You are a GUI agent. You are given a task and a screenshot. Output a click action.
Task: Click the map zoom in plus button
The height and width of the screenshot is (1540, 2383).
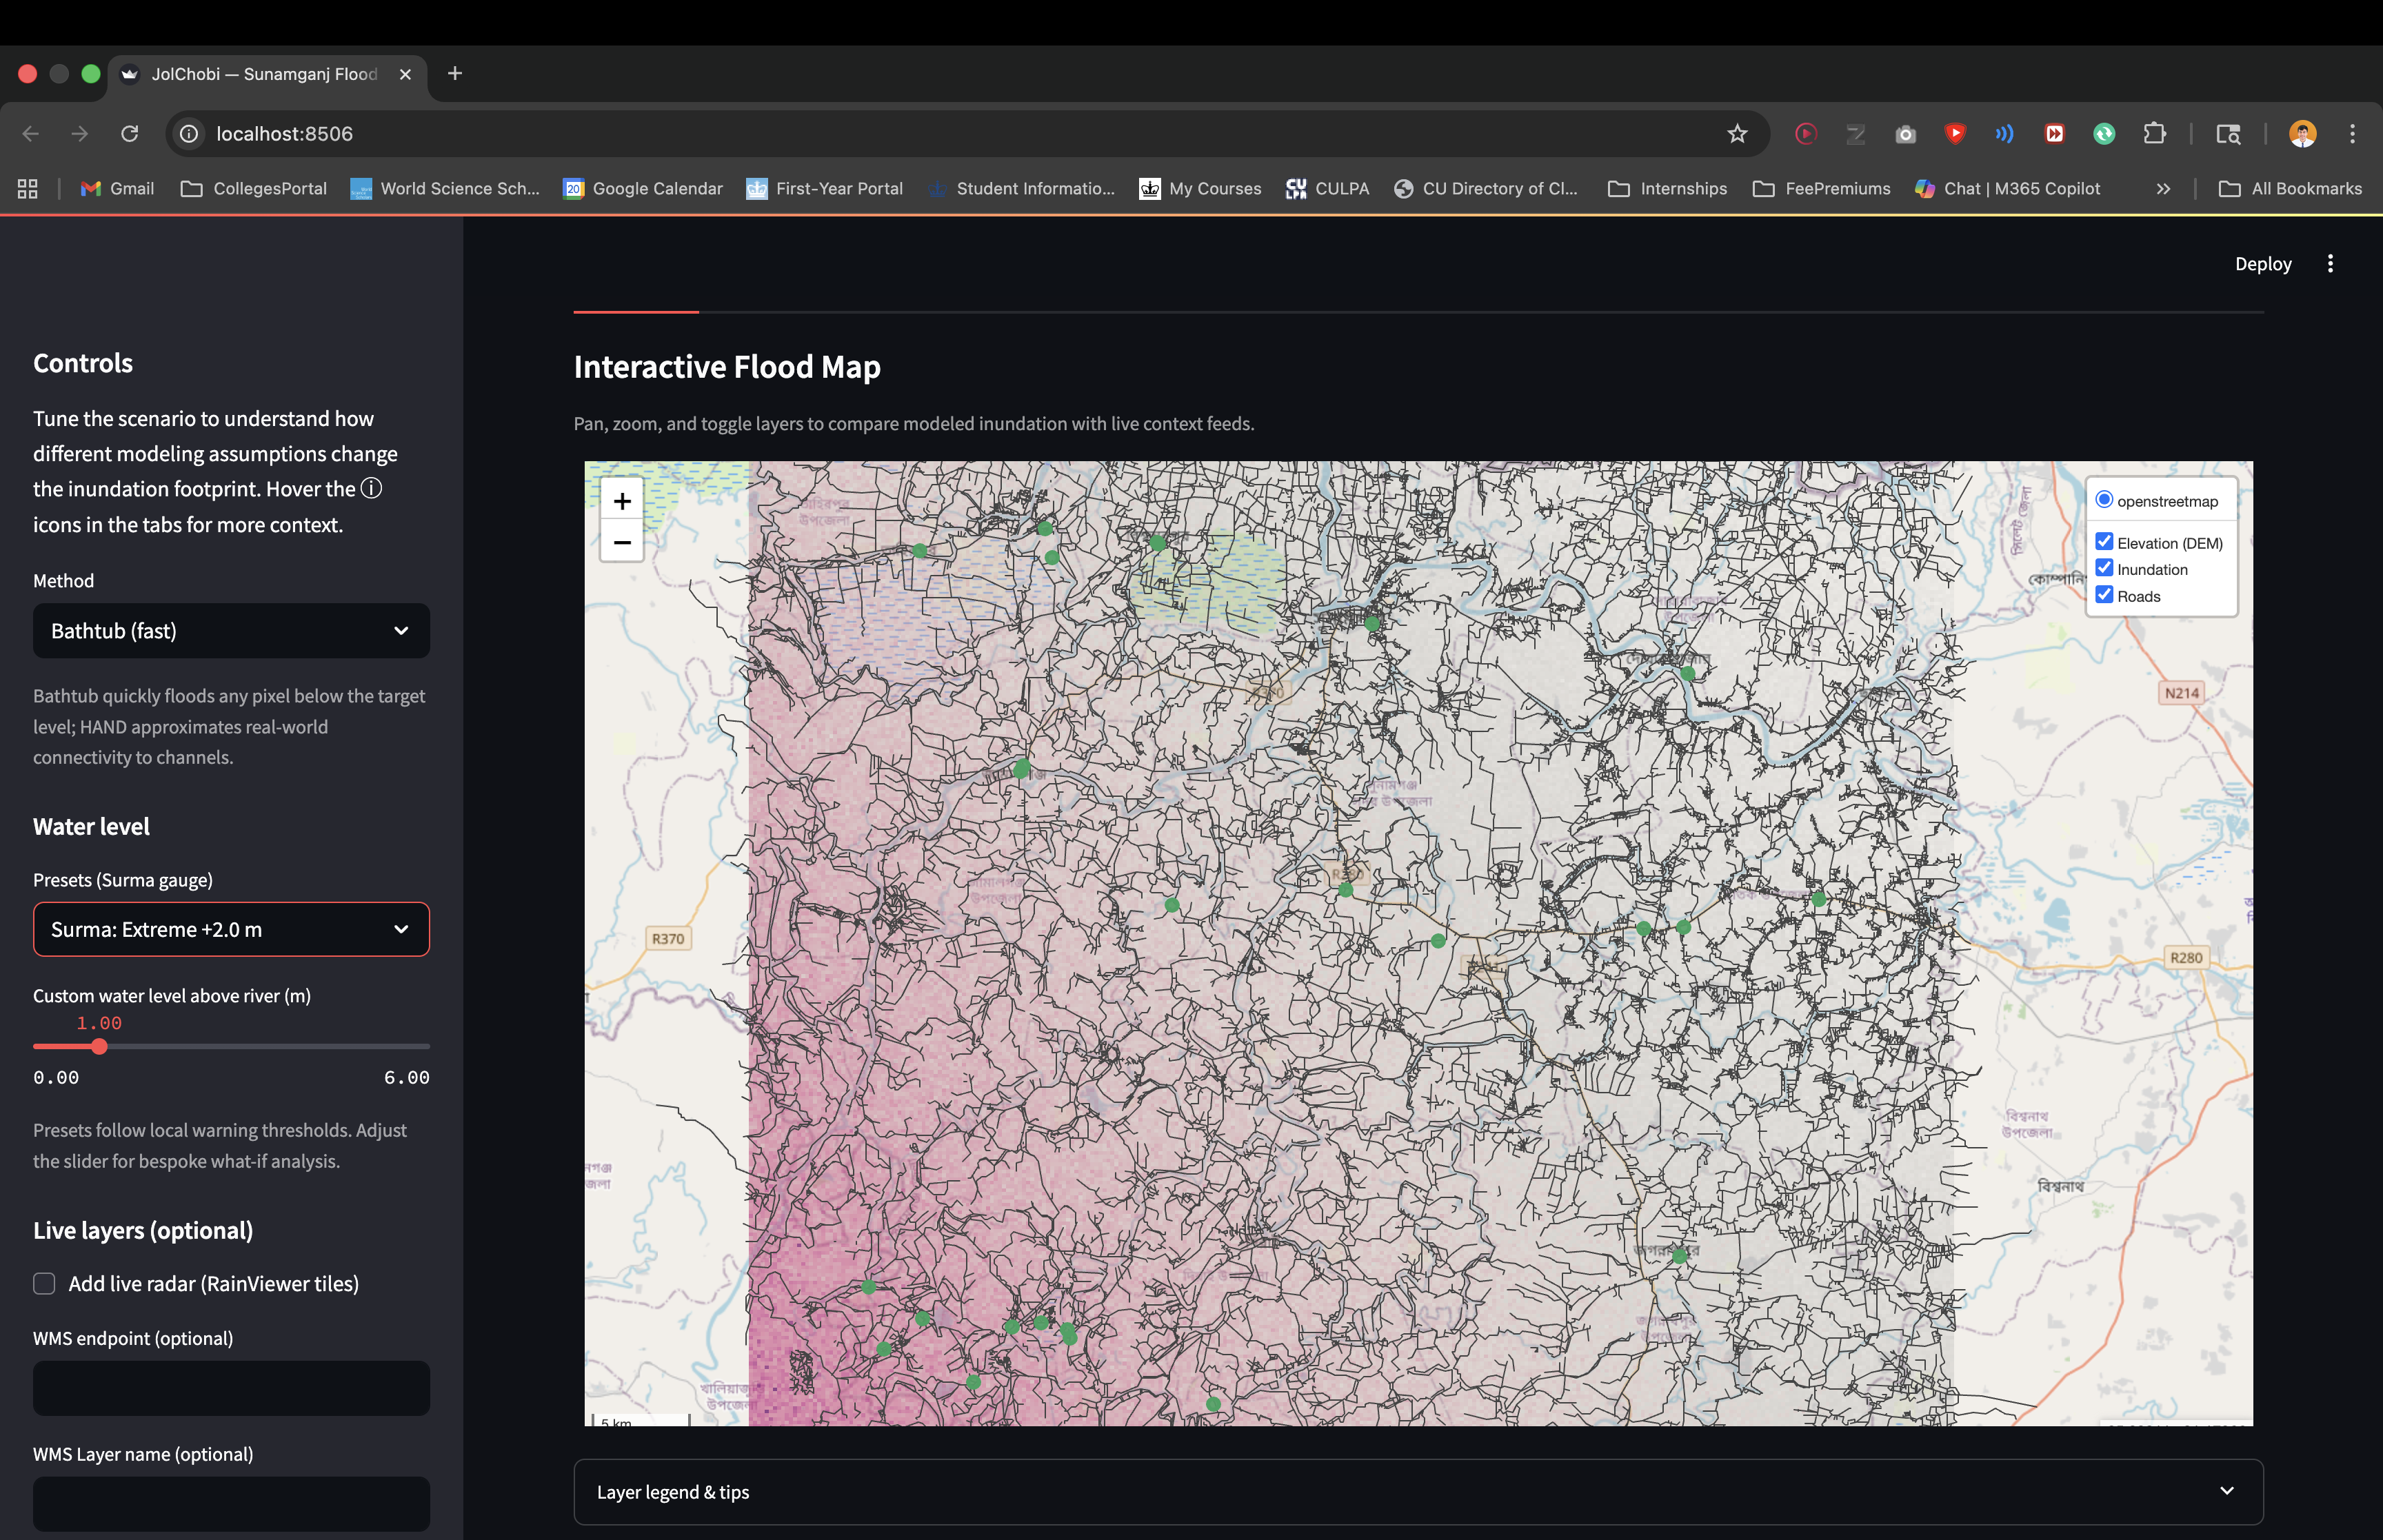(621, 501)
